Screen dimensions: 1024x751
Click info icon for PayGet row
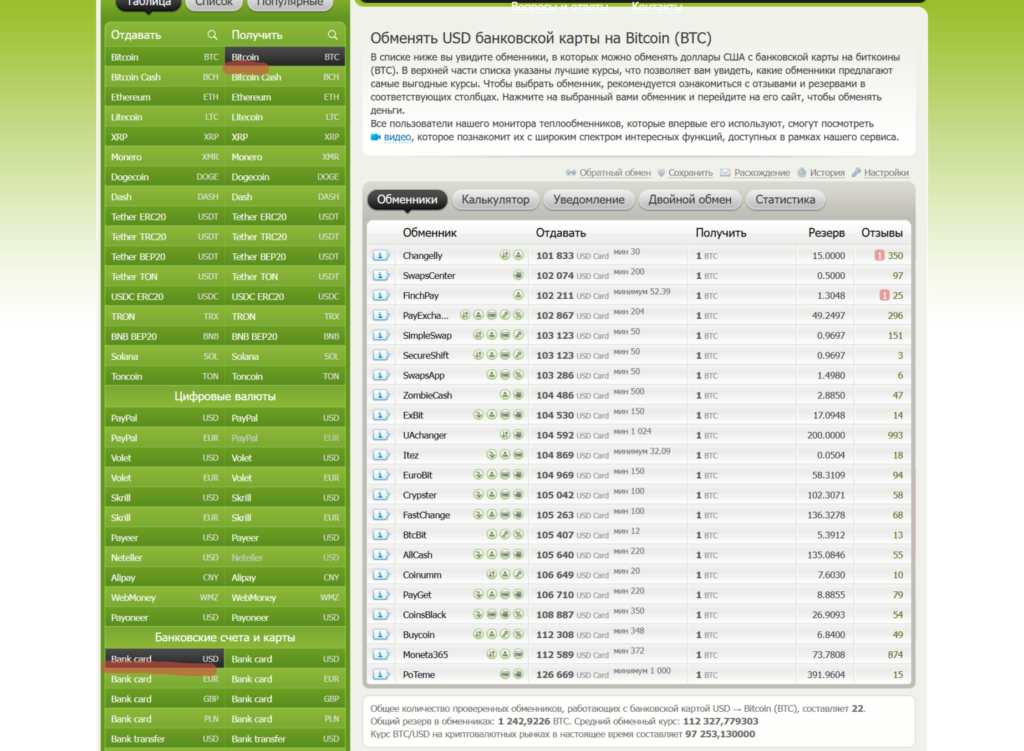381,595
